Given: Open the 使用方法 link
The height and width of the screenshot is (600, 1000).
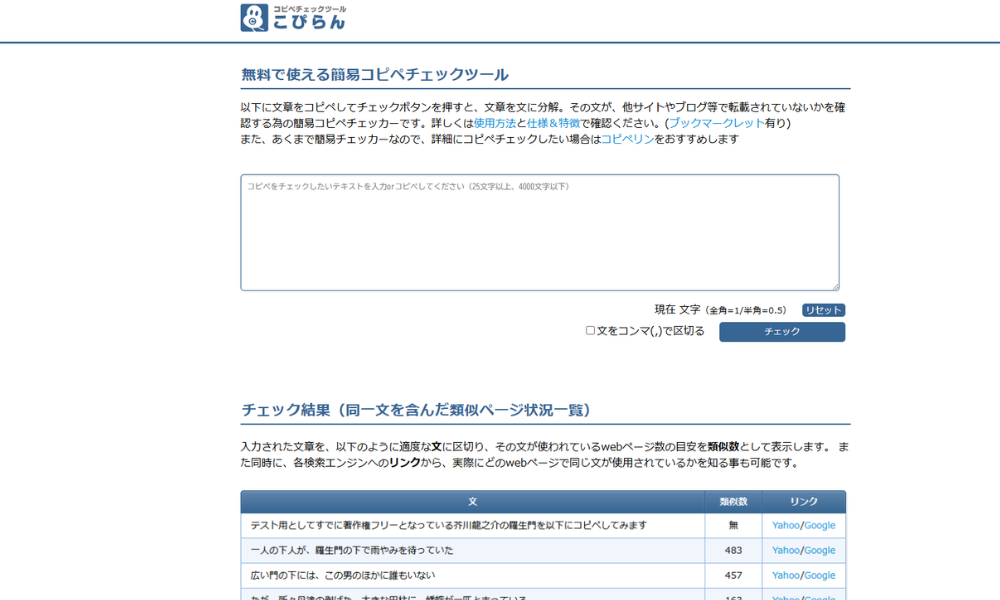Looking at the screenshot, I should click(494, 123).
